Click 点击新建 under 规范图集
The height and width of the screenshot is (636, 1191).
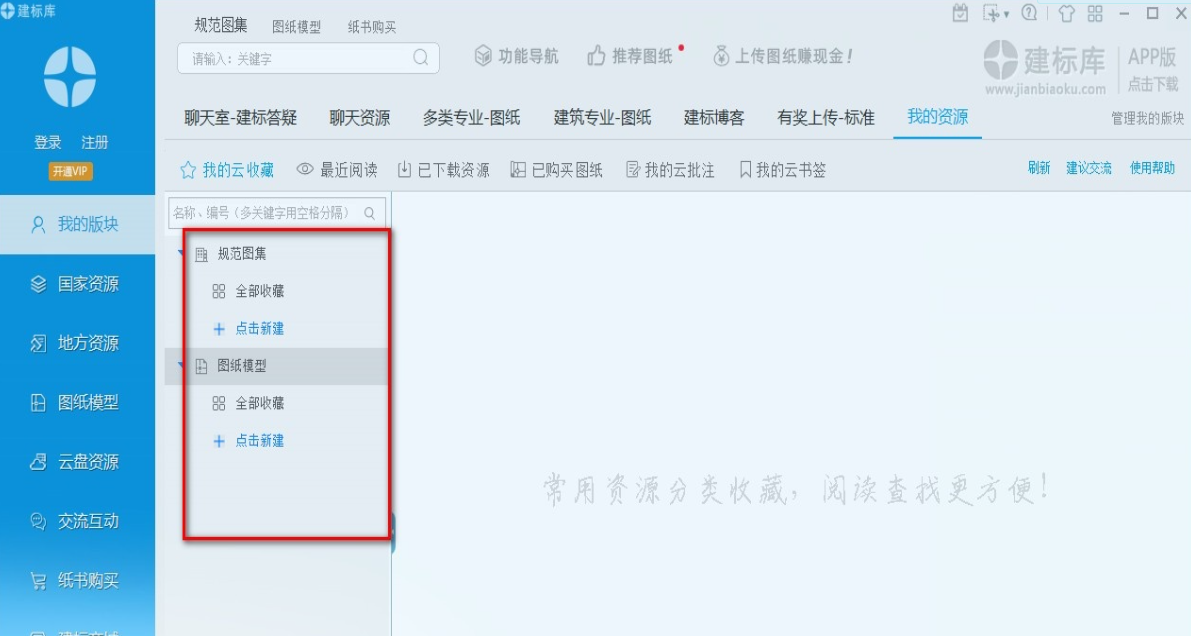[x=259, y=328]
